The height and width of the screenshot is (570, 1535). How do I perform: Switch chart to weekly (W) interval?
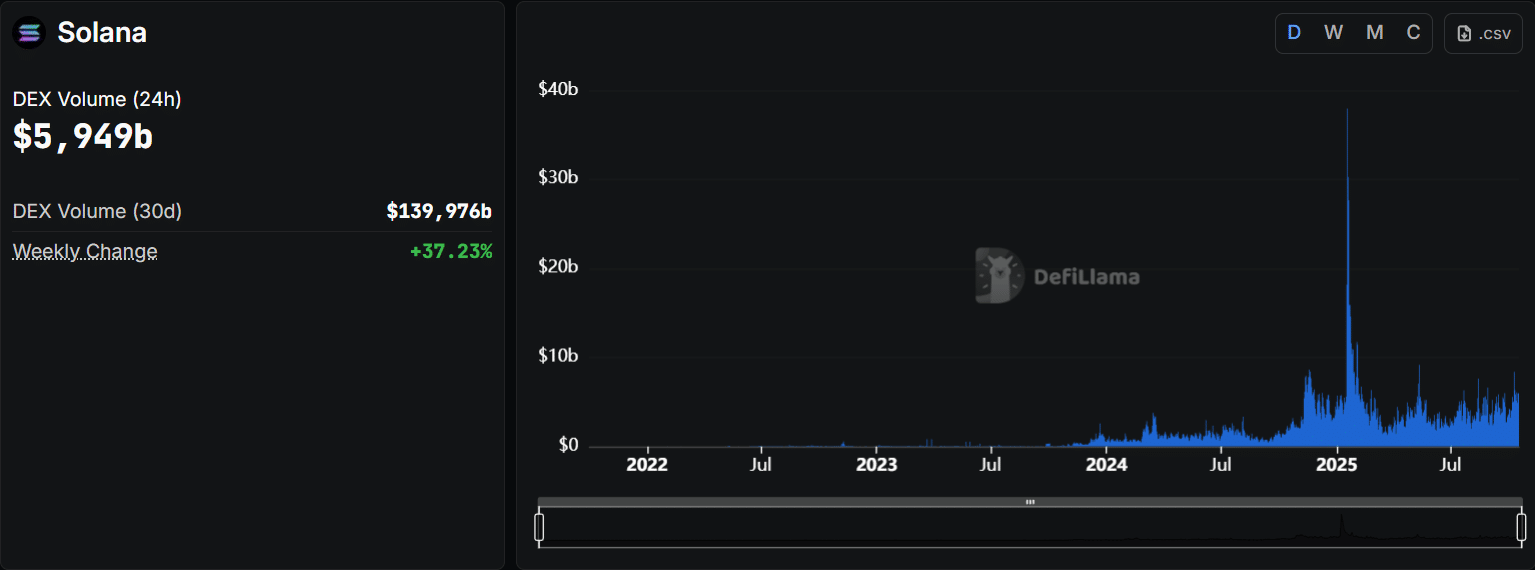[x=1334, y=33]
